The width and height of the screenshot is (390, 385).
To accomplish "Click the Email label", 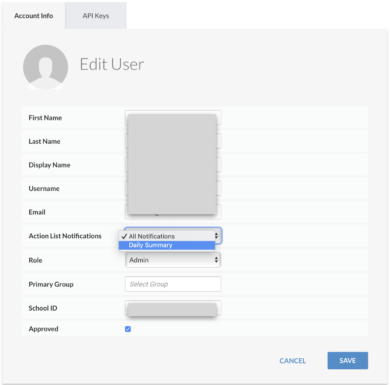I will (x=37, y=212).
